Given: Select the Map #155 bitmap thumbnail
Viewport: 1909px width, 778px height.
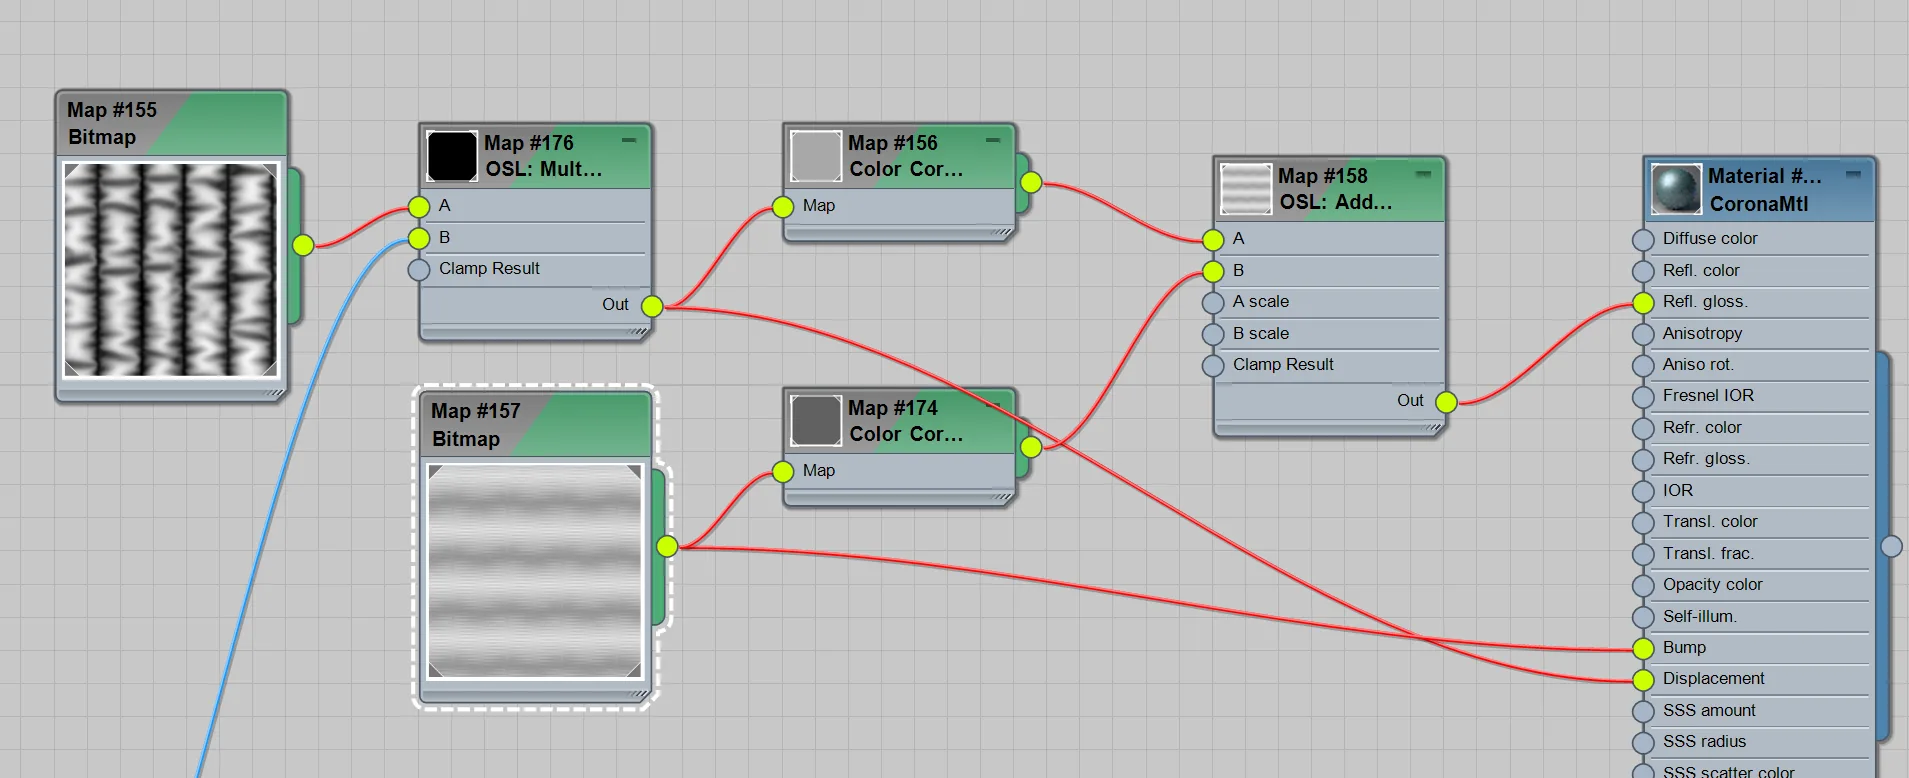Looking at the screenshot, I should (171, 270).
